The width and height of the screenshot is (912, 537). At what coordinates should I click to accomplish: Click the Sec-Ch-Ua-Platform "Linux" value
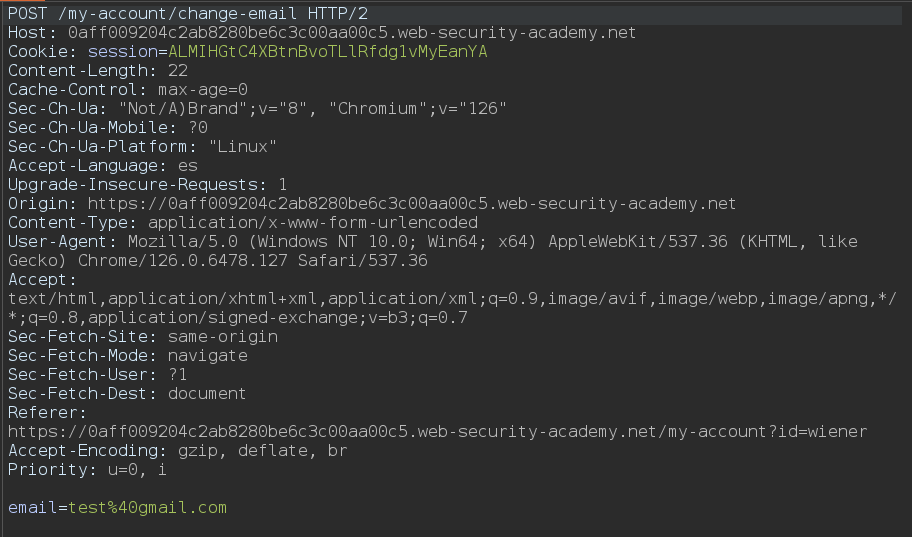pyautogui.click(x=243, y=147)
